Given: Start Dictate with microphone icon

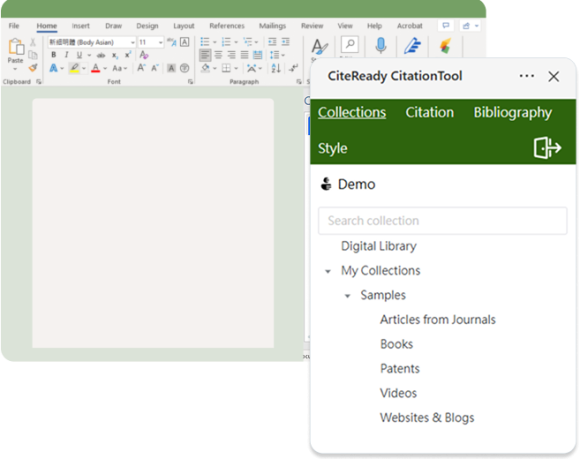Looking at the screenshot, I should (381, 46).
